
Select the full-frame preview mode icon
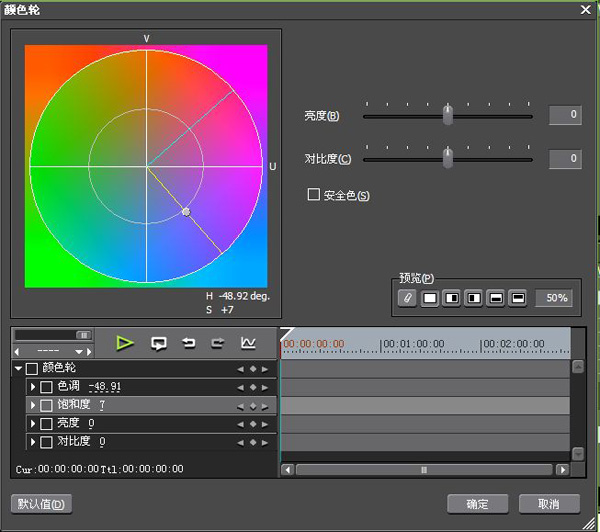[430, 298]
